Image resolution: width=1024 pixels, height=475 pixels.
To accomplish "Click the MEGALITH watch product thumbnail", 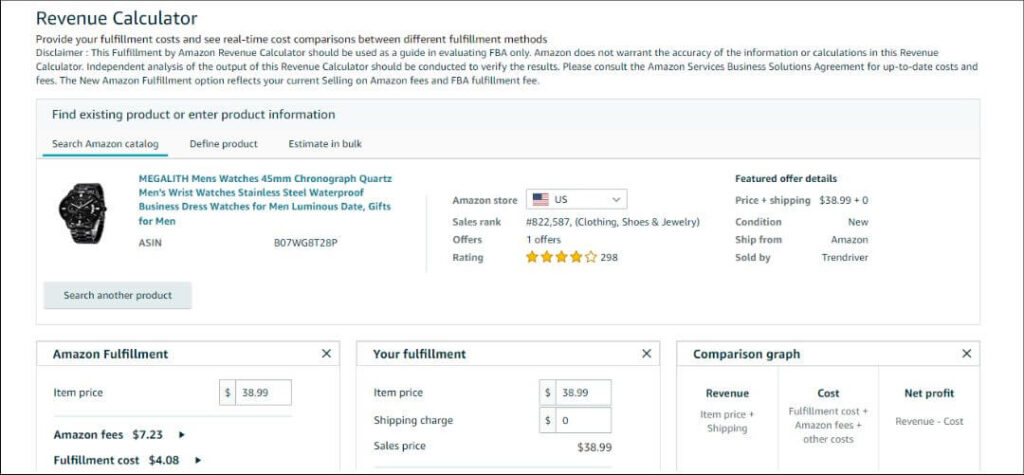I will point(82,213).
